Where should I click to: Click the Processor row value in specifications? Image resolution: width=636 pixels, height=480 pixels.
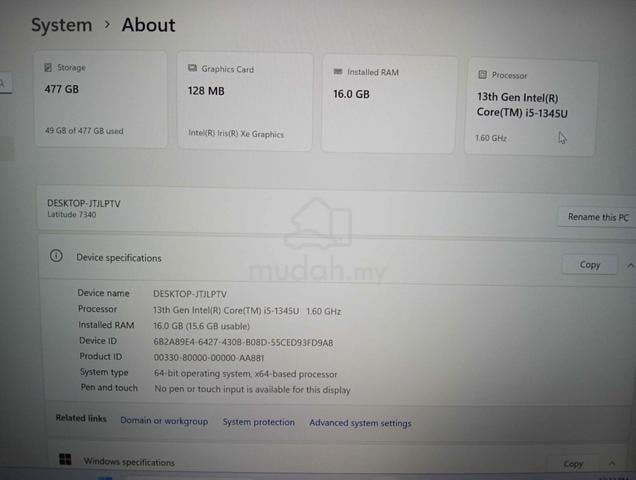(247, 311)
